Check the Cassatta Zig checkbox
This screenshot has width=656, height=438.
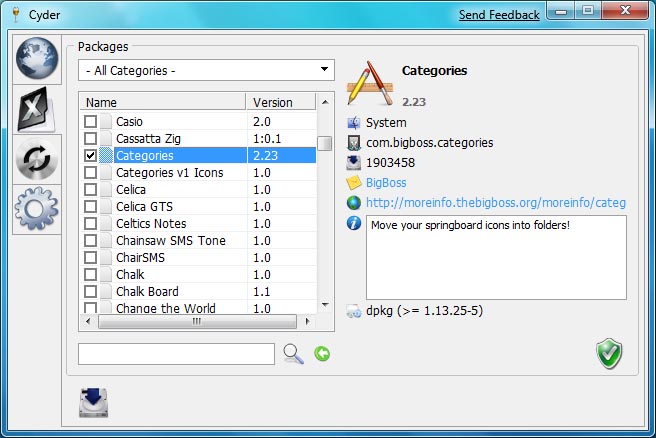[90, 138]
